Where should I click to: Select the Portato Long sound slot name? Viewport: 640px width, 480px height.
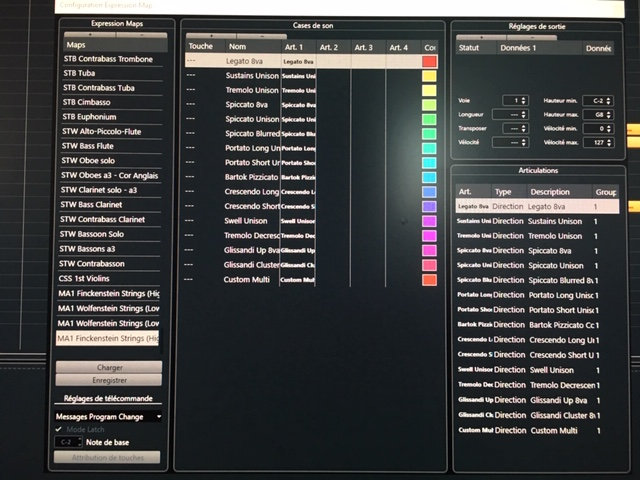tap(252, 148)
